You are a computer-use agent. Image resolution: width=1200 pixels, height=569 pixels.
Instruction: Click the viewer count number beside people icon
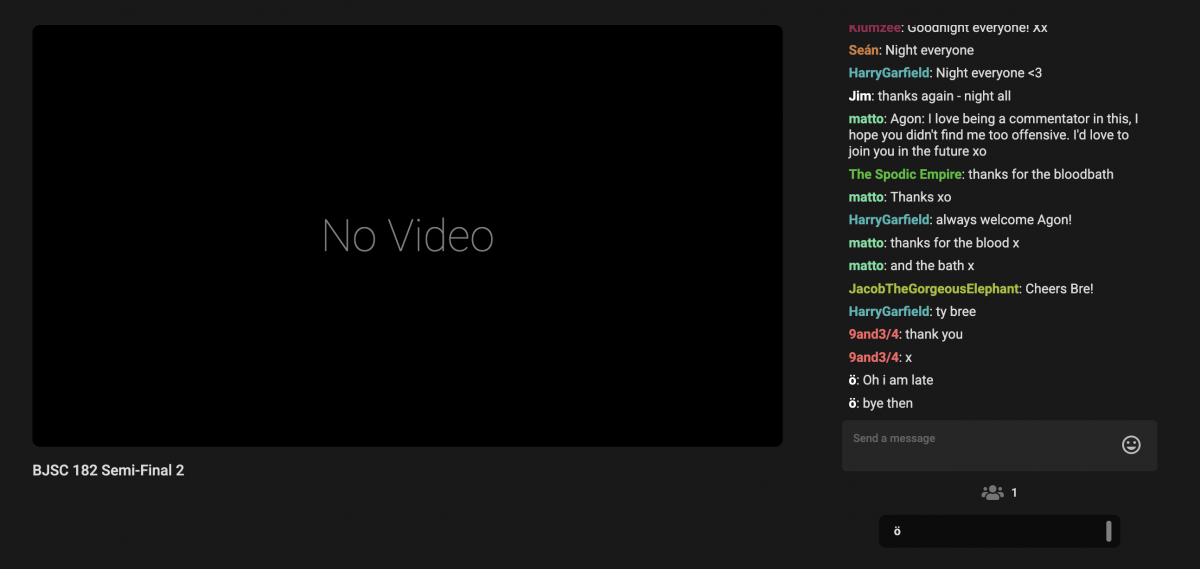pyautogui.click(x=1014, y=493)
